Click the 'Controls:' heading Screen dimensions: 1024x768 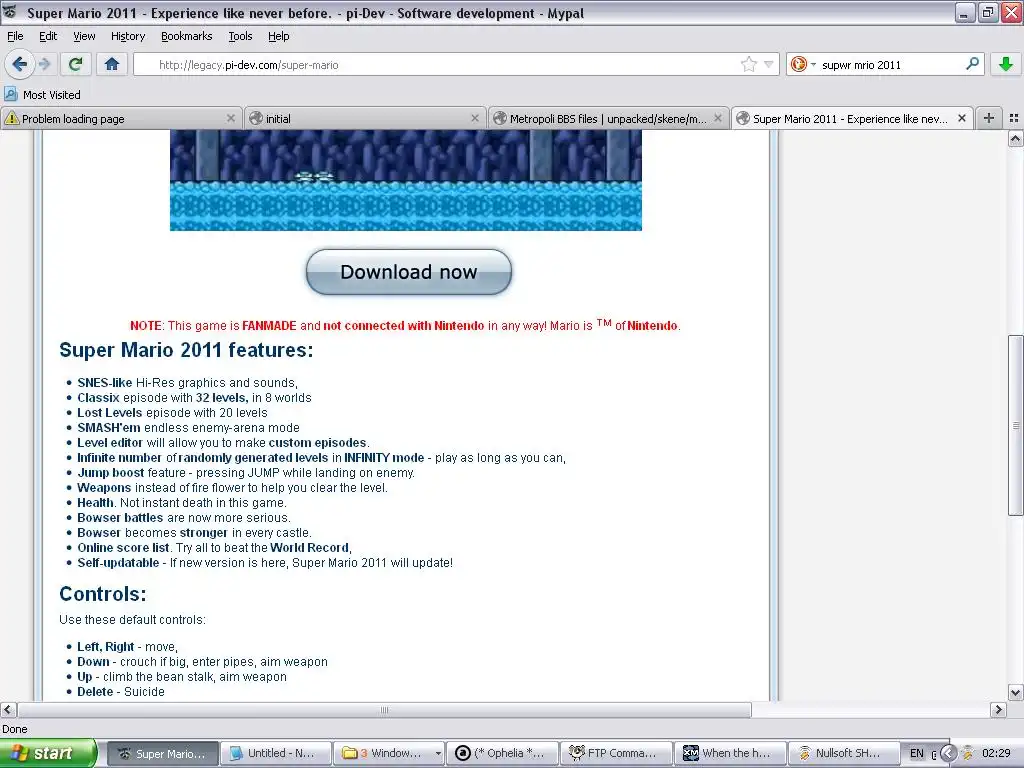pos(103,594)
